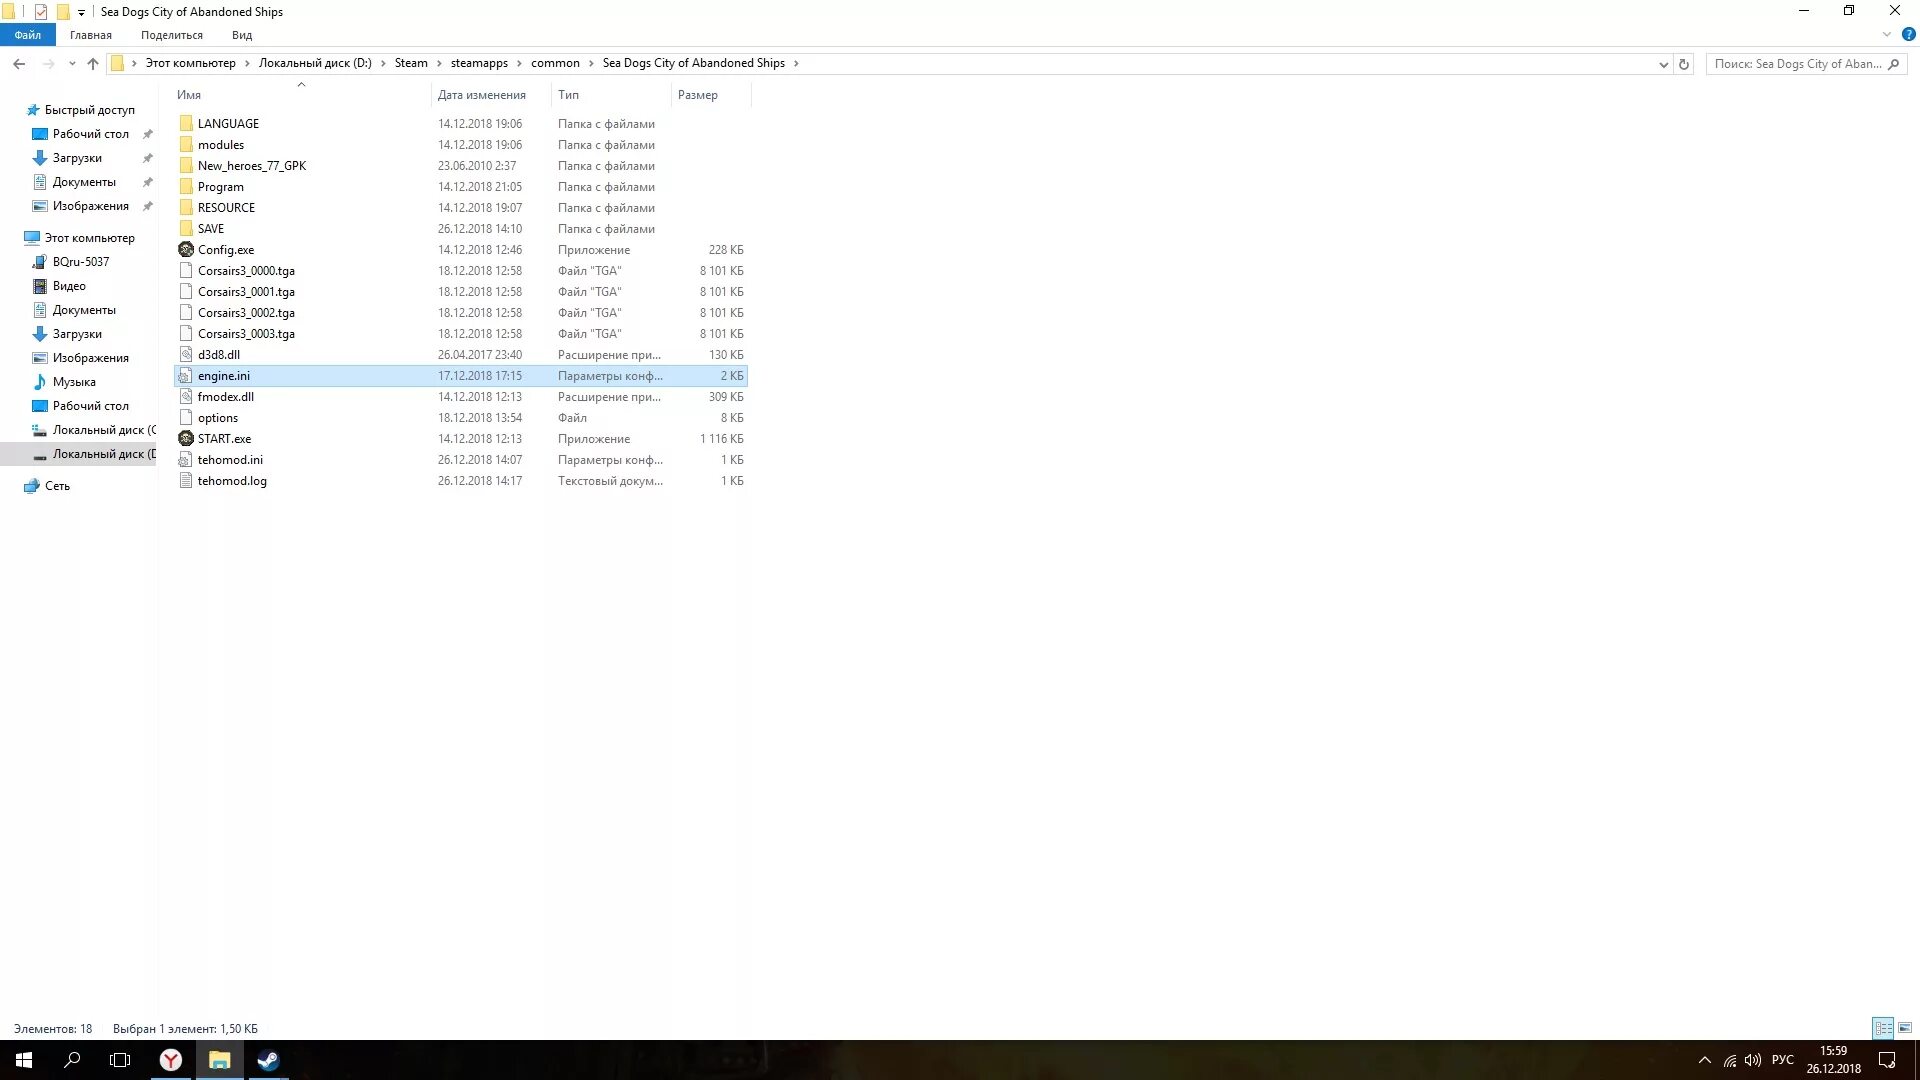Open Видео in navigation pane
The image size is (1920, 1080).
click(x=69, y=286)
